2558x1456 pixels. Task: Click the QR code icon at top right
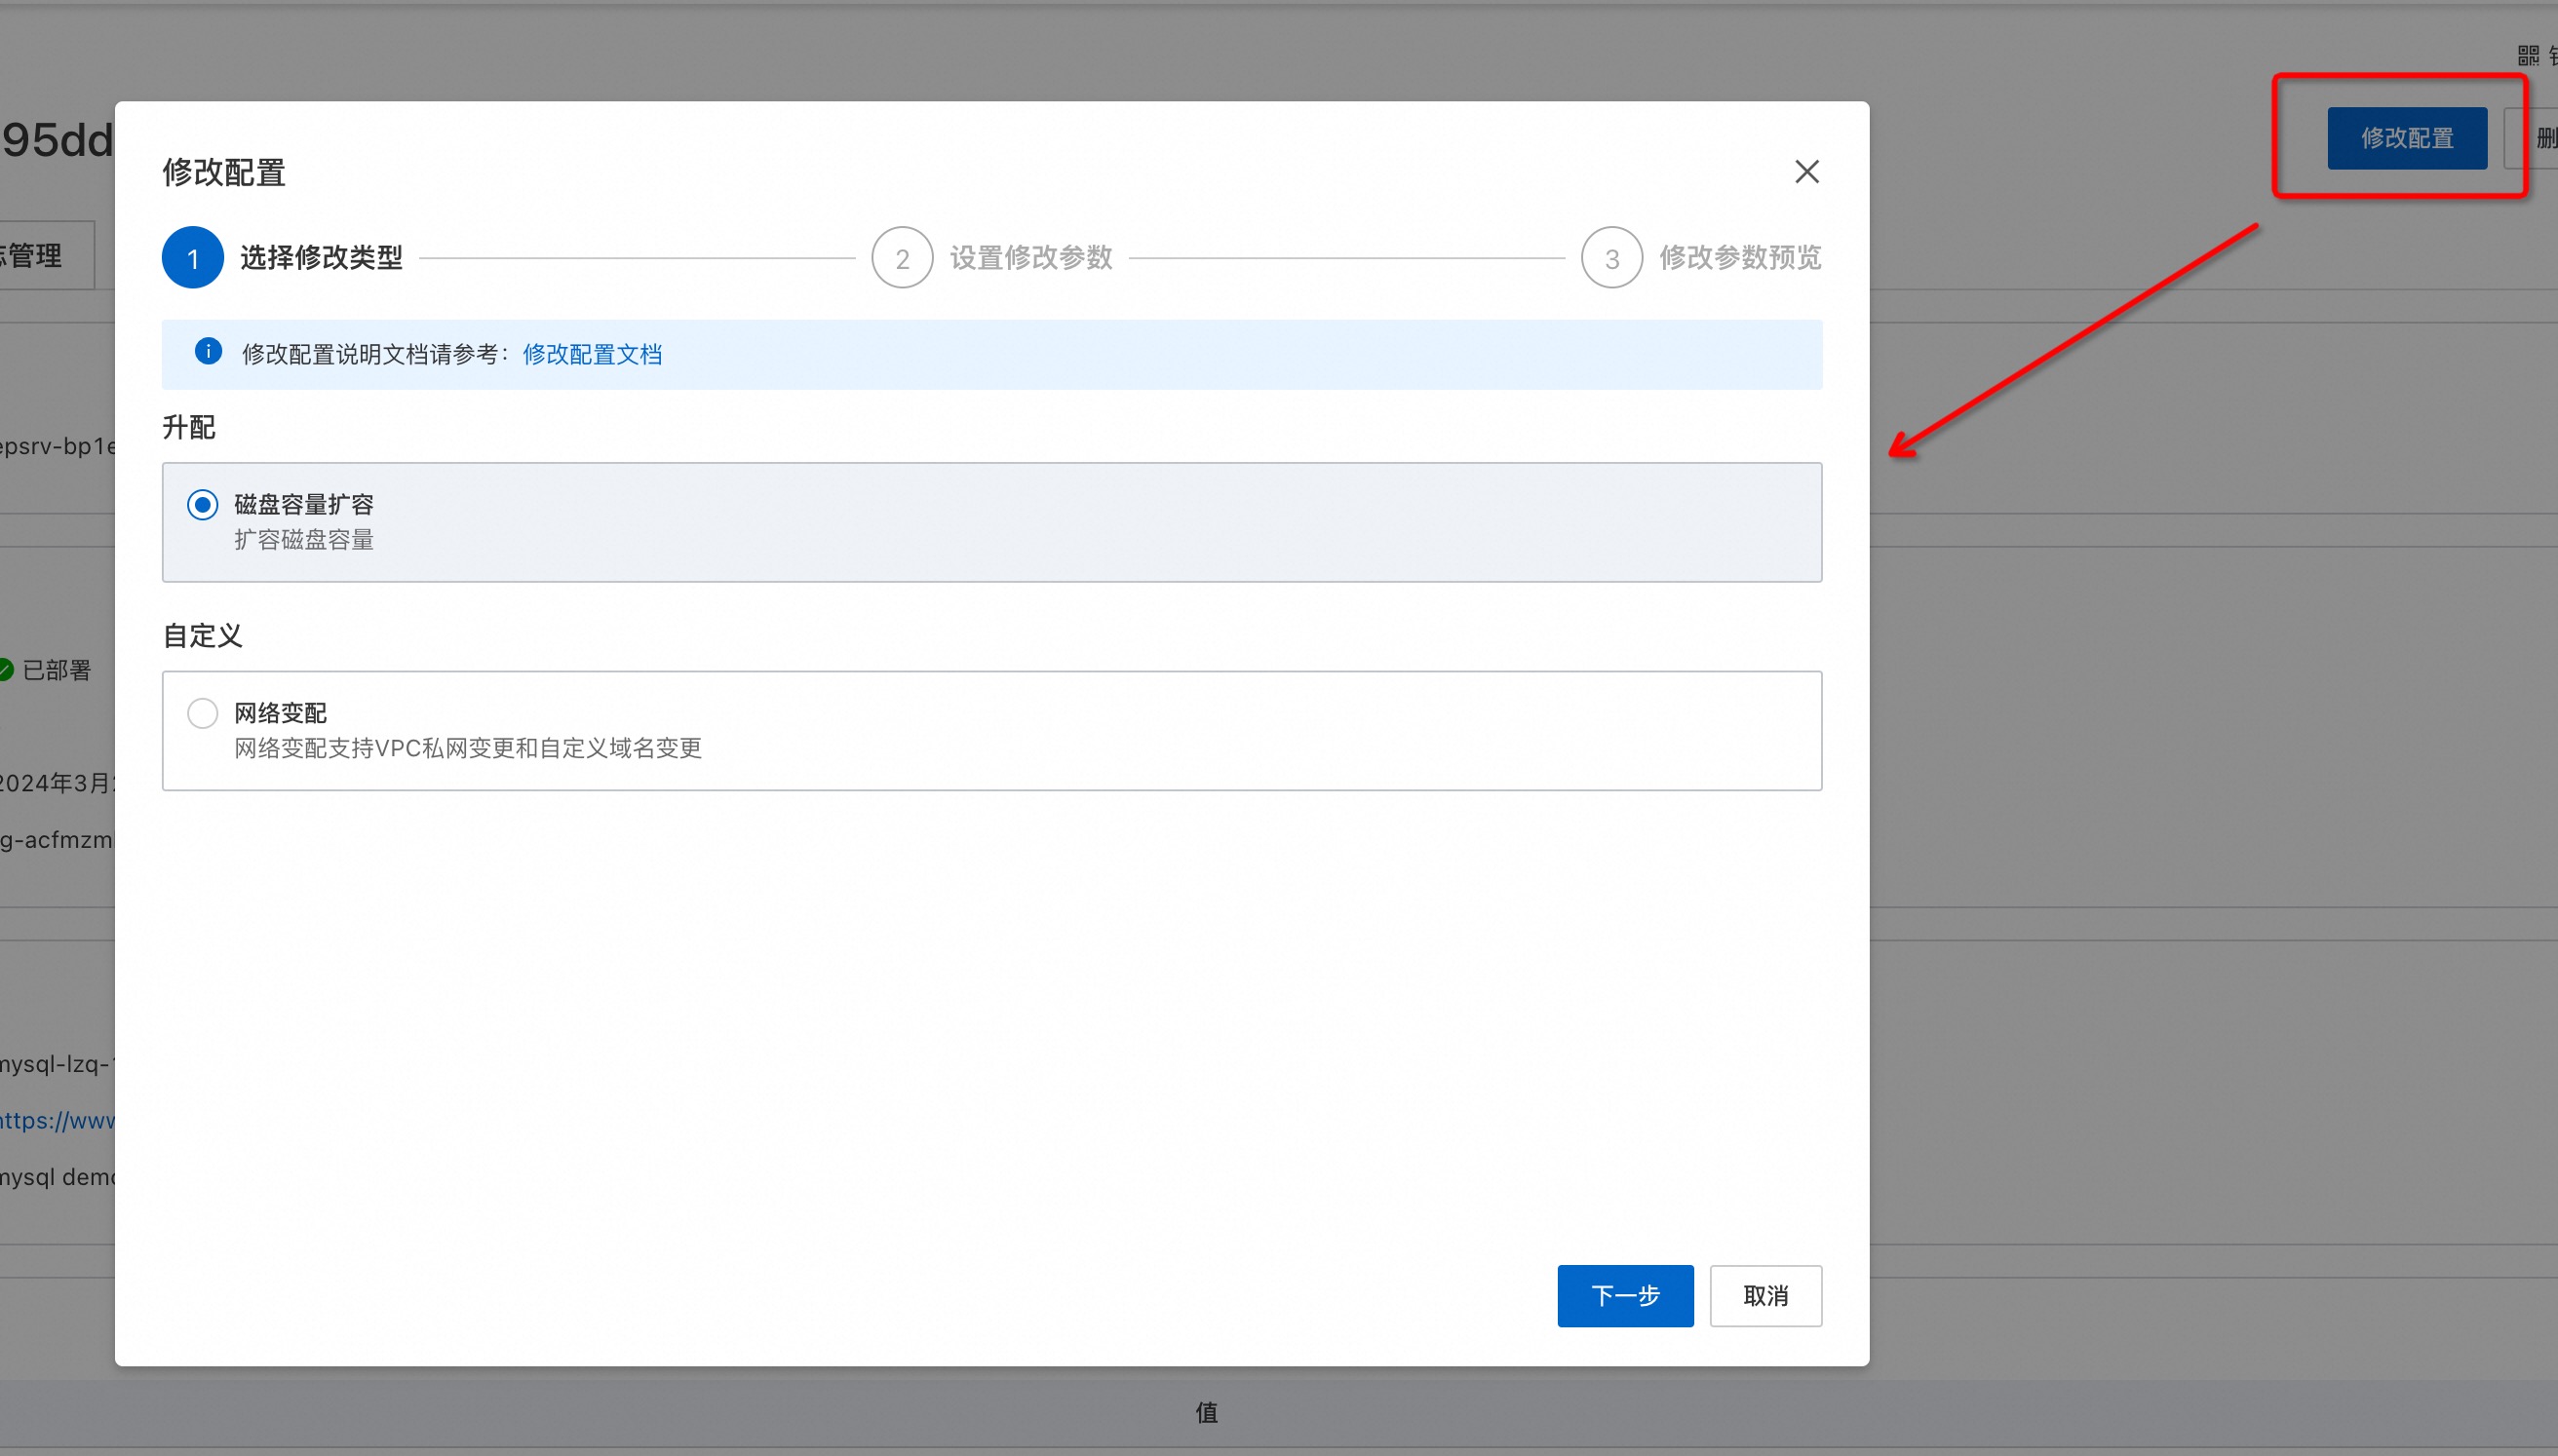pos(2528,56)
